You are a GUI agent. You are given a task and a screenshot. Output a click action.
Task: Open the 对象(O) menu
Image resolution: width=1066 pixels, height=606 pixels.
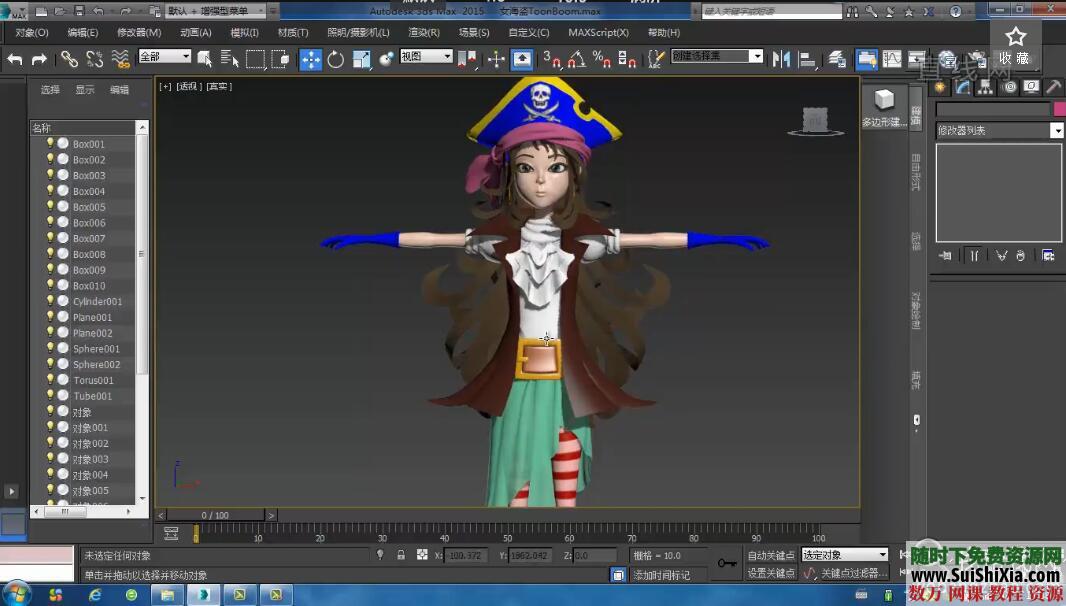(x=31, y=33)
